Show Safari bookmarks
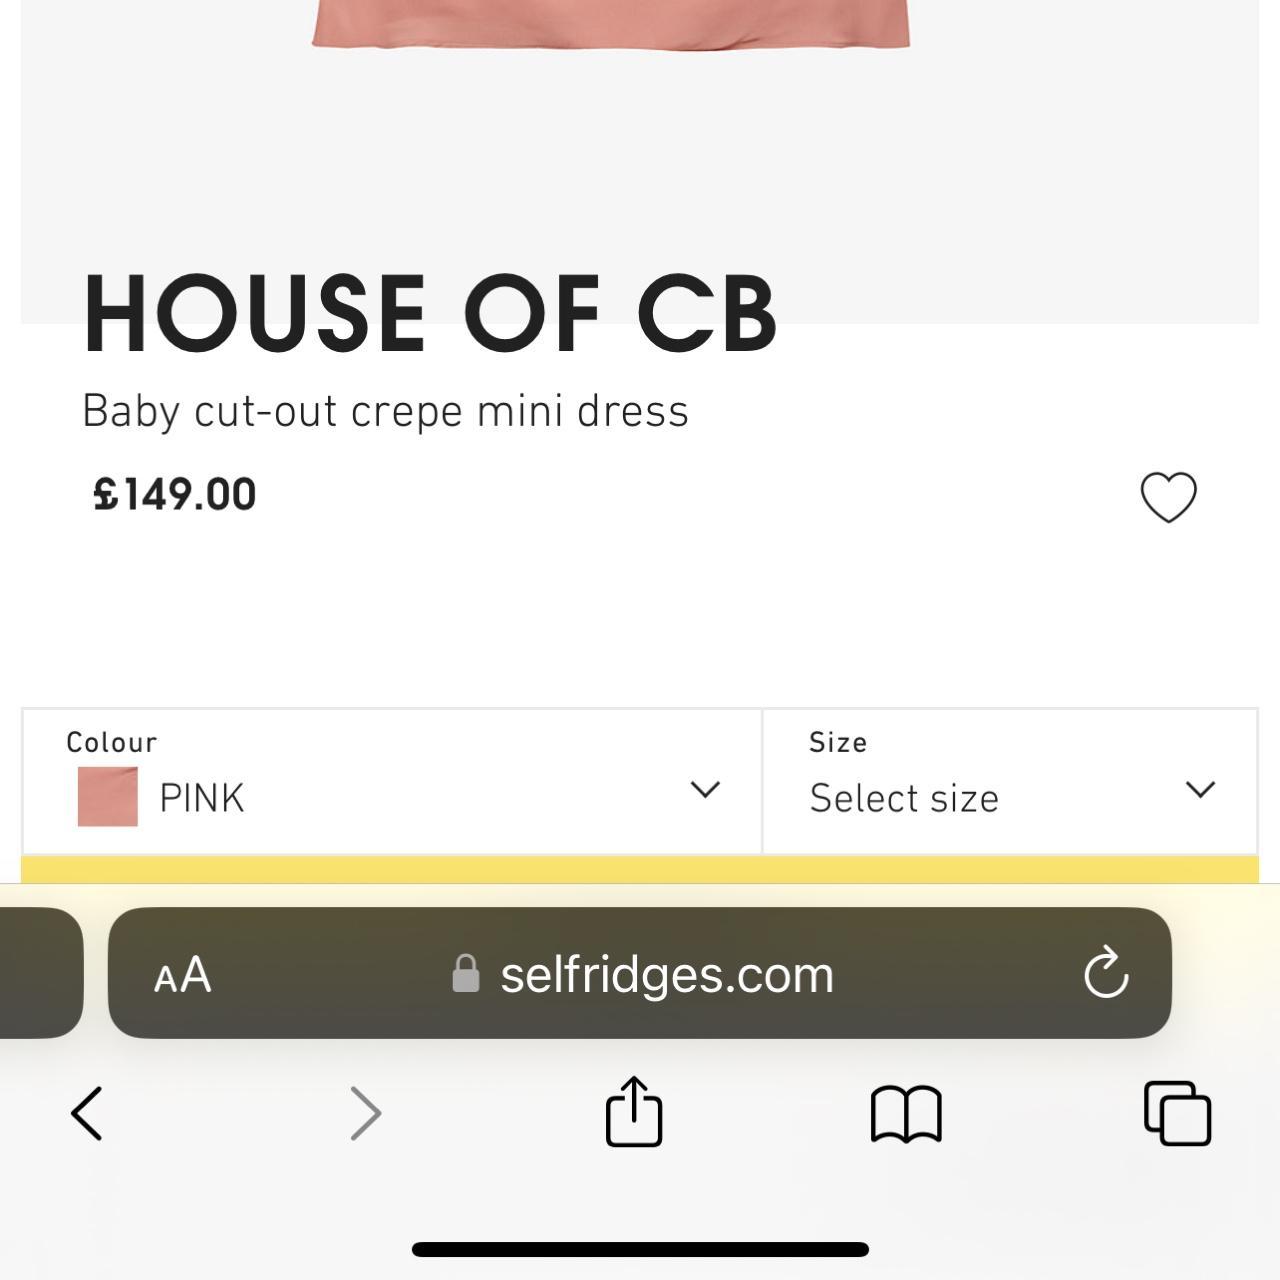This screenshot has width=1280, height=1280. click(x=908, y=1113)
